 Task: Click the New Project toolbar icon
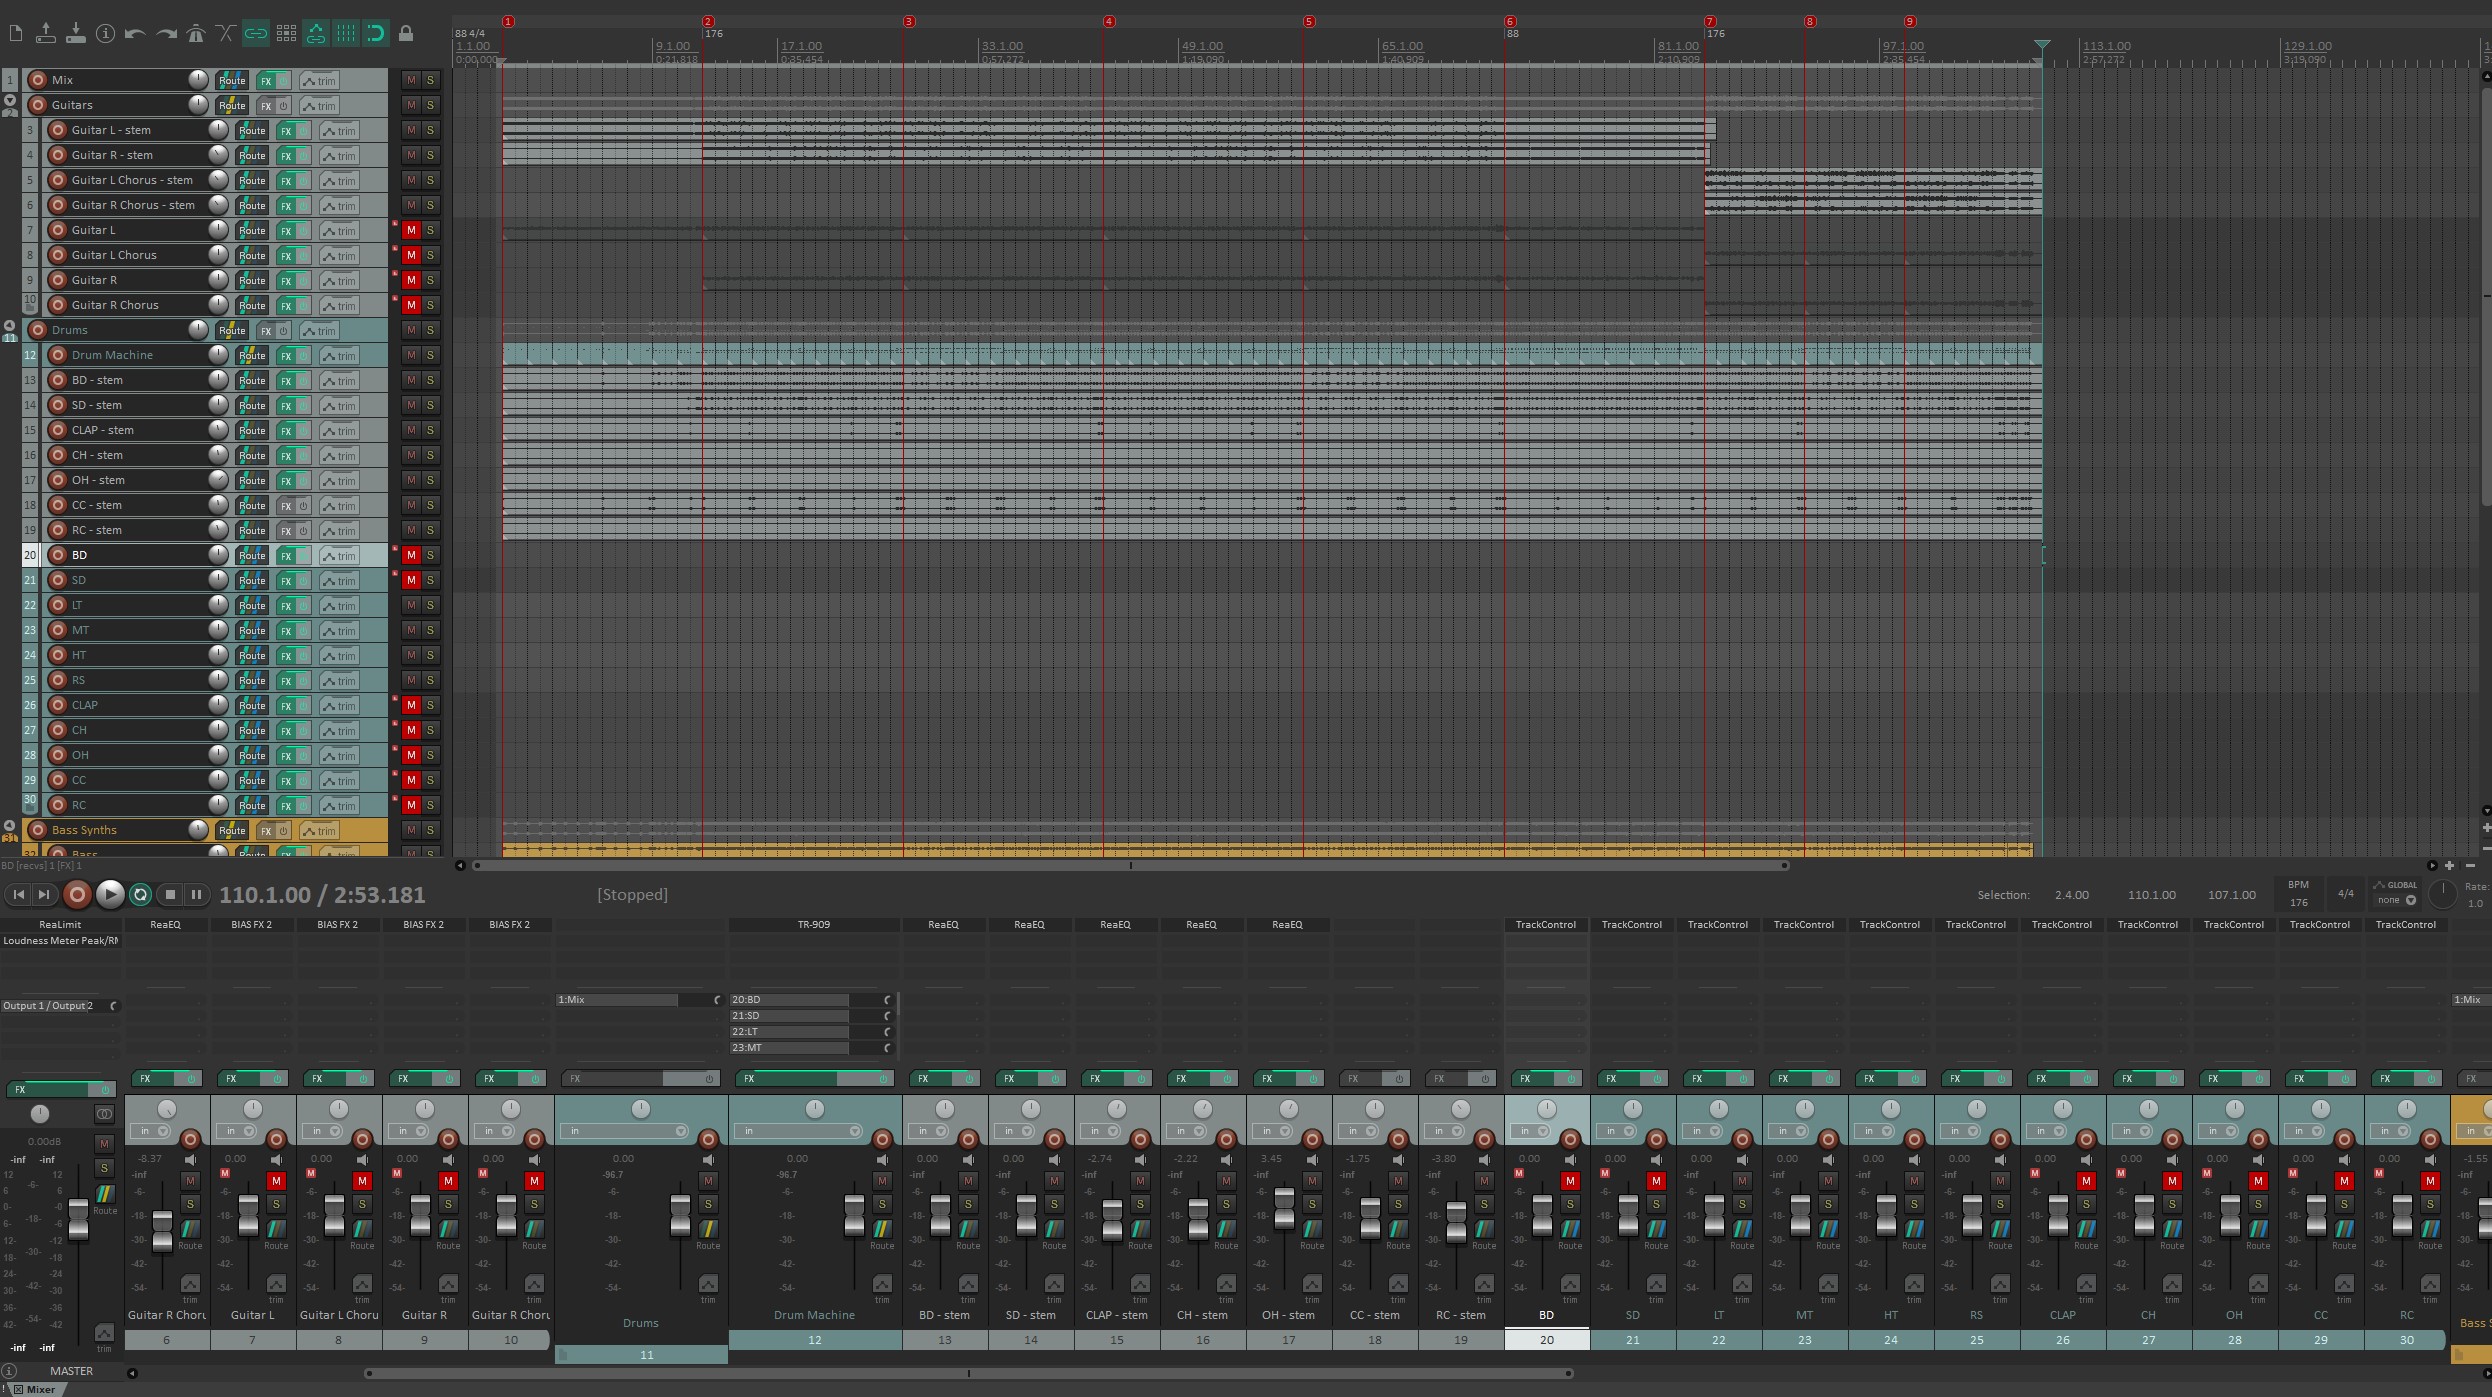click(x=16, y=33)
